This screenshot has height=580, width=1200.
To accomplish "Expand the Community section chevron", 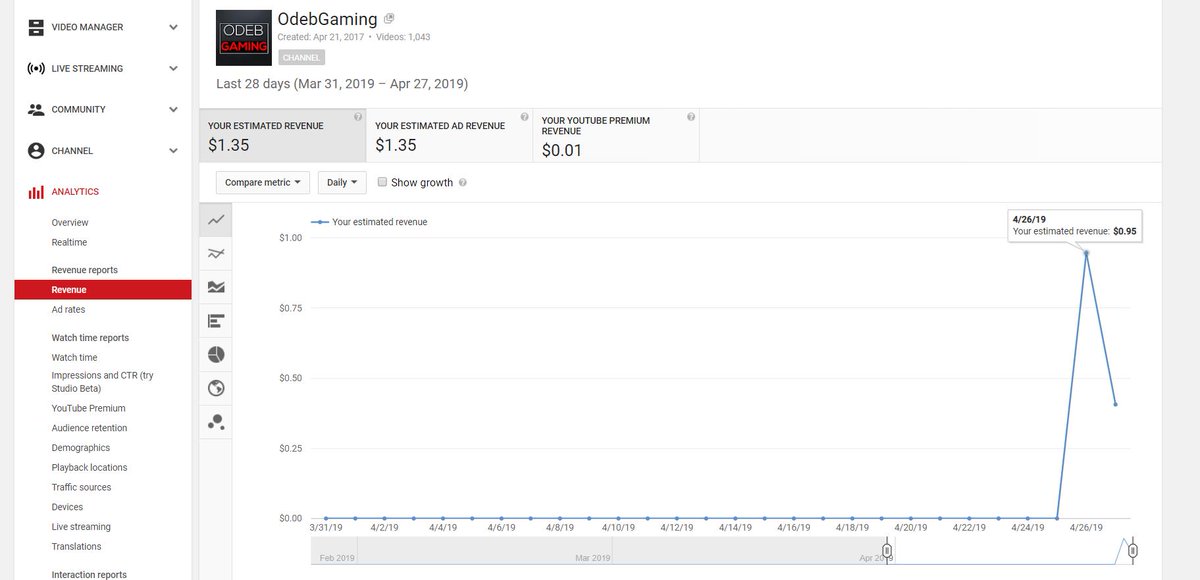I will pos(173,110).
